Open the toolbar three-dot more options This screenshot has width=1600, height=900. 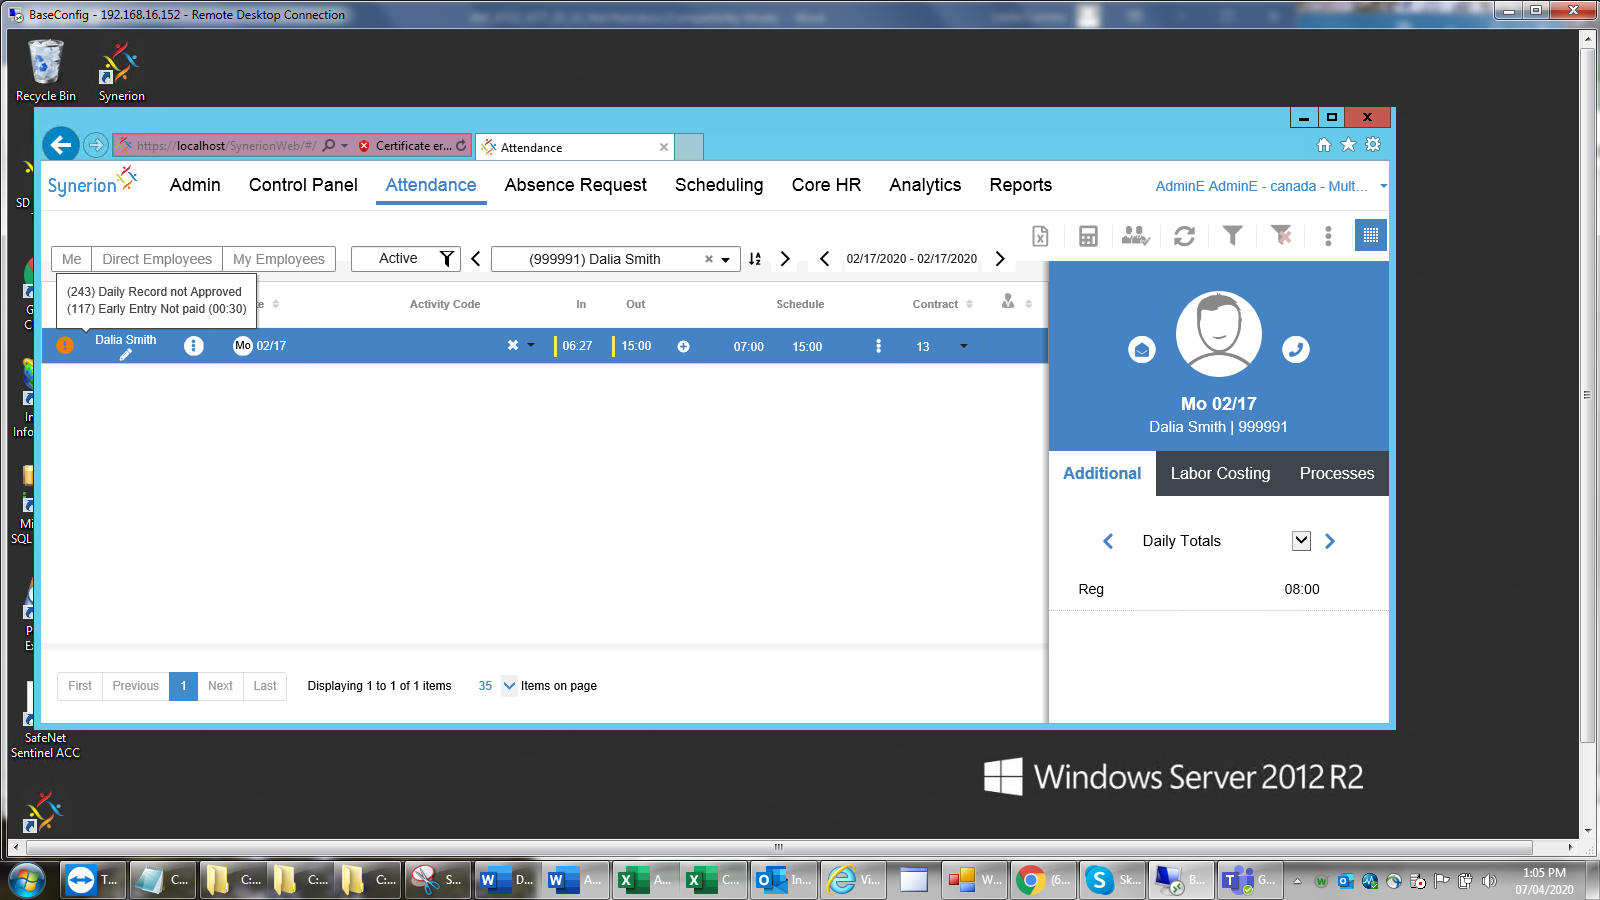1328,236
